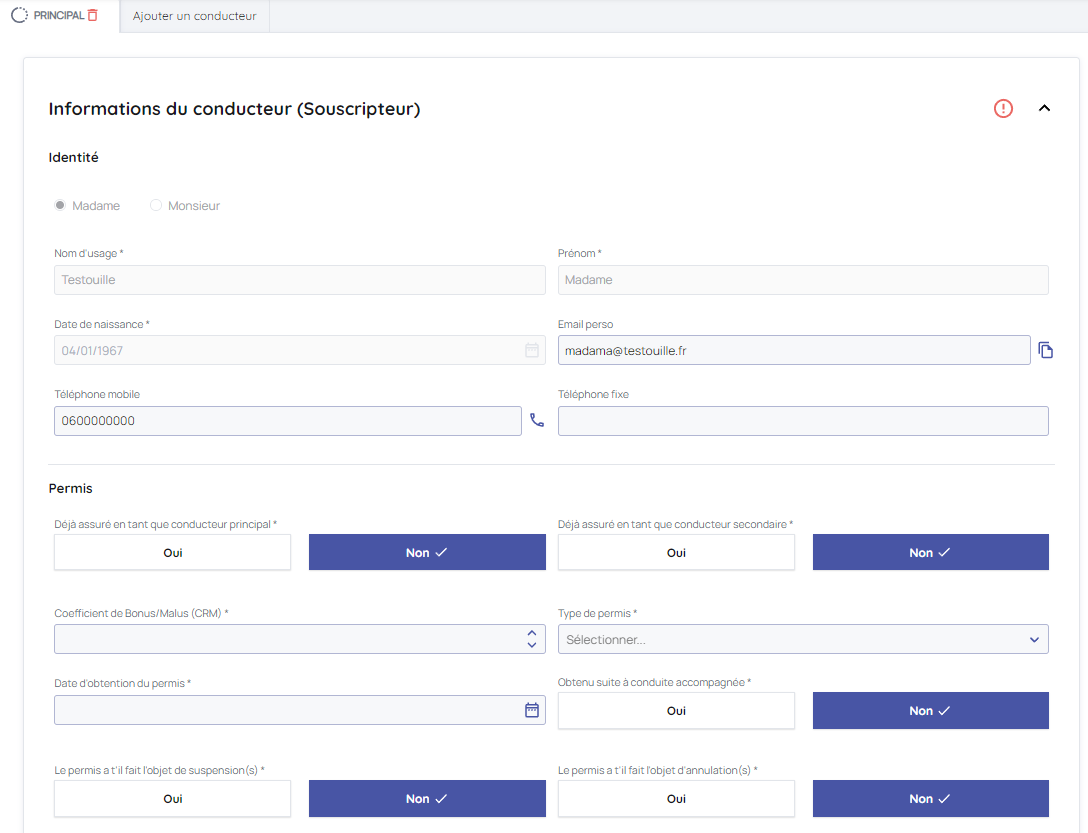Click the Téléphone fixe input field
This screenshot has width=1088, height=833.
click(802, 421)
